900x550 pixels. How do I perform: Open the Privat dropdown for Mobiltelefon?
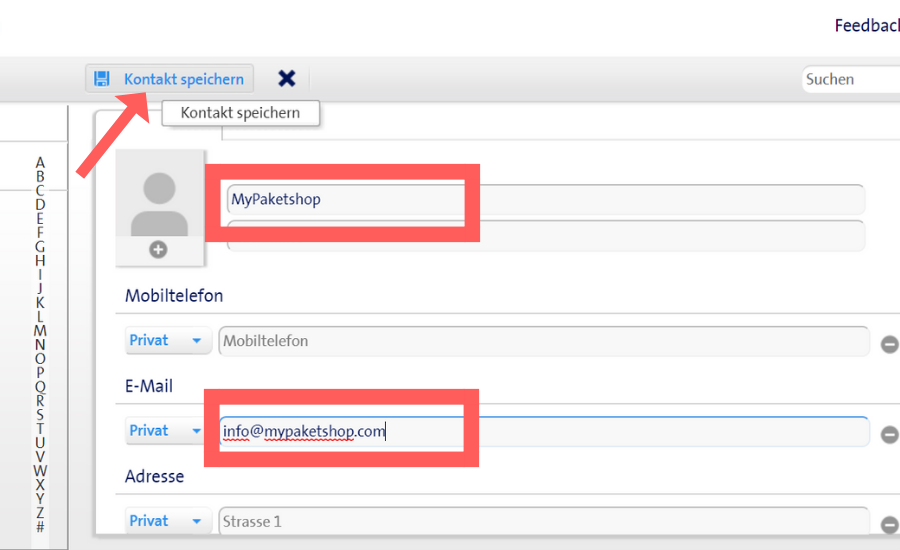point(166,341)
